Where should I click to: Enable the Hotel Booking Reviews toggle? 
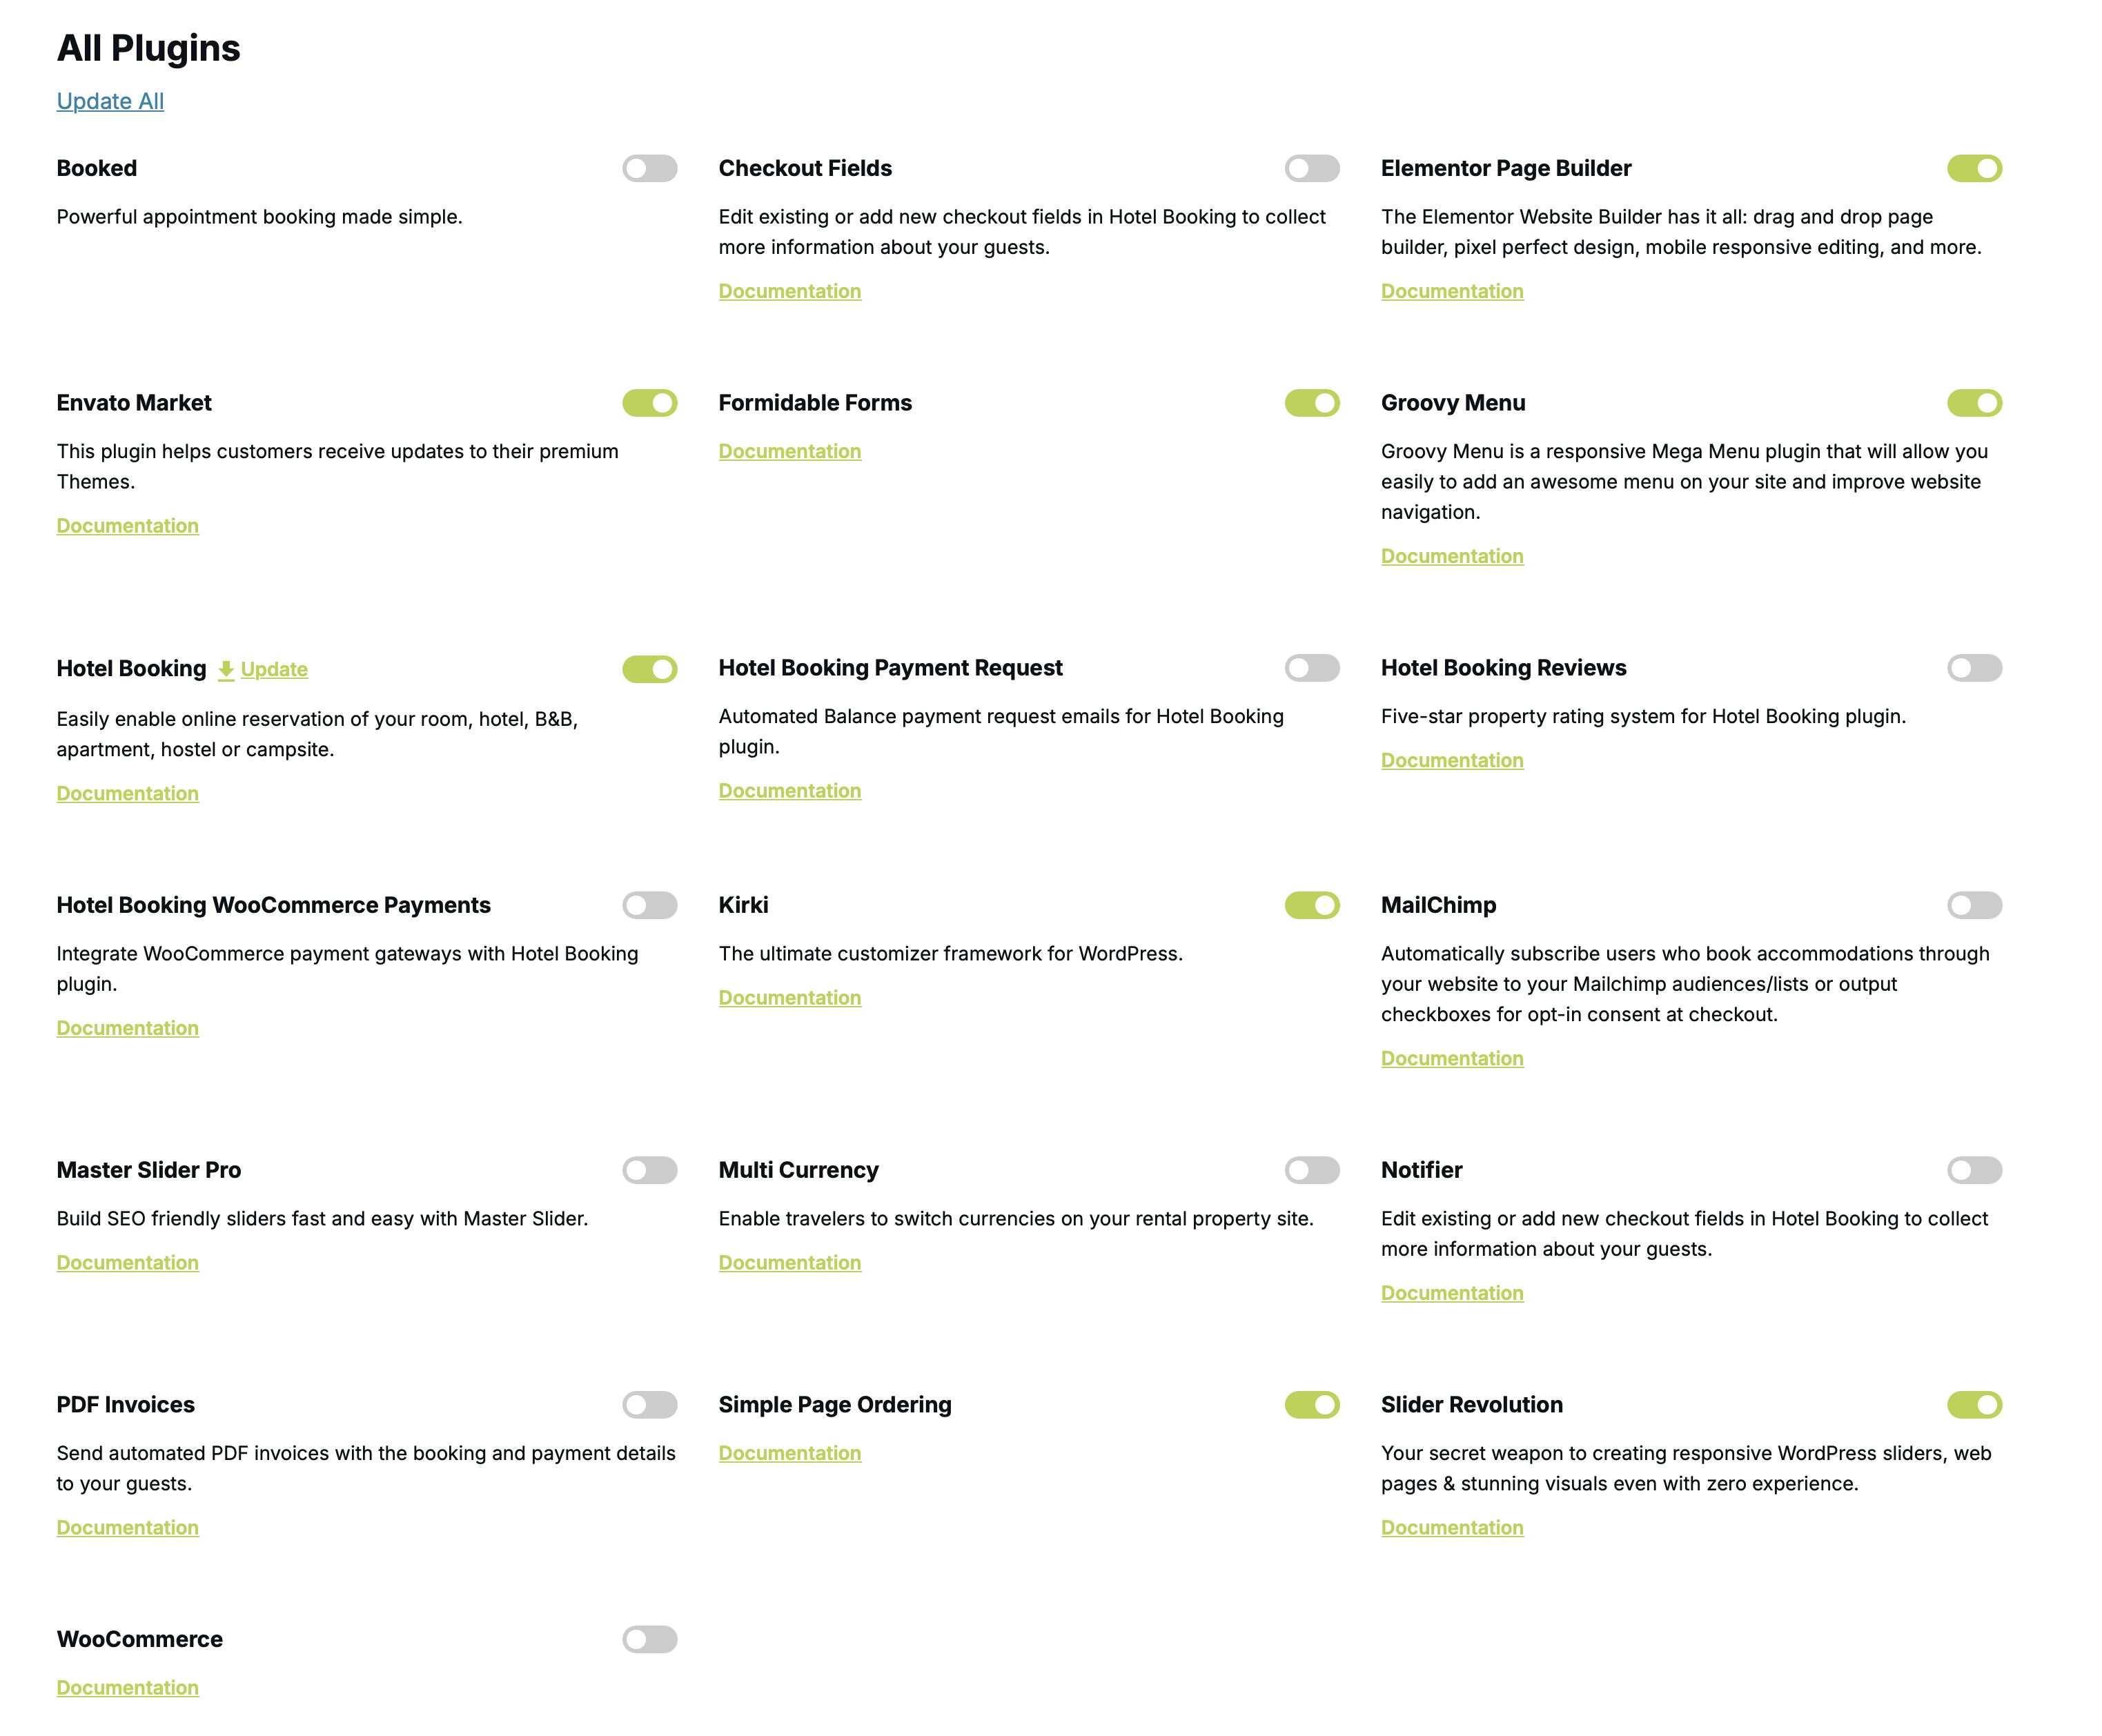pos(1974,668)
